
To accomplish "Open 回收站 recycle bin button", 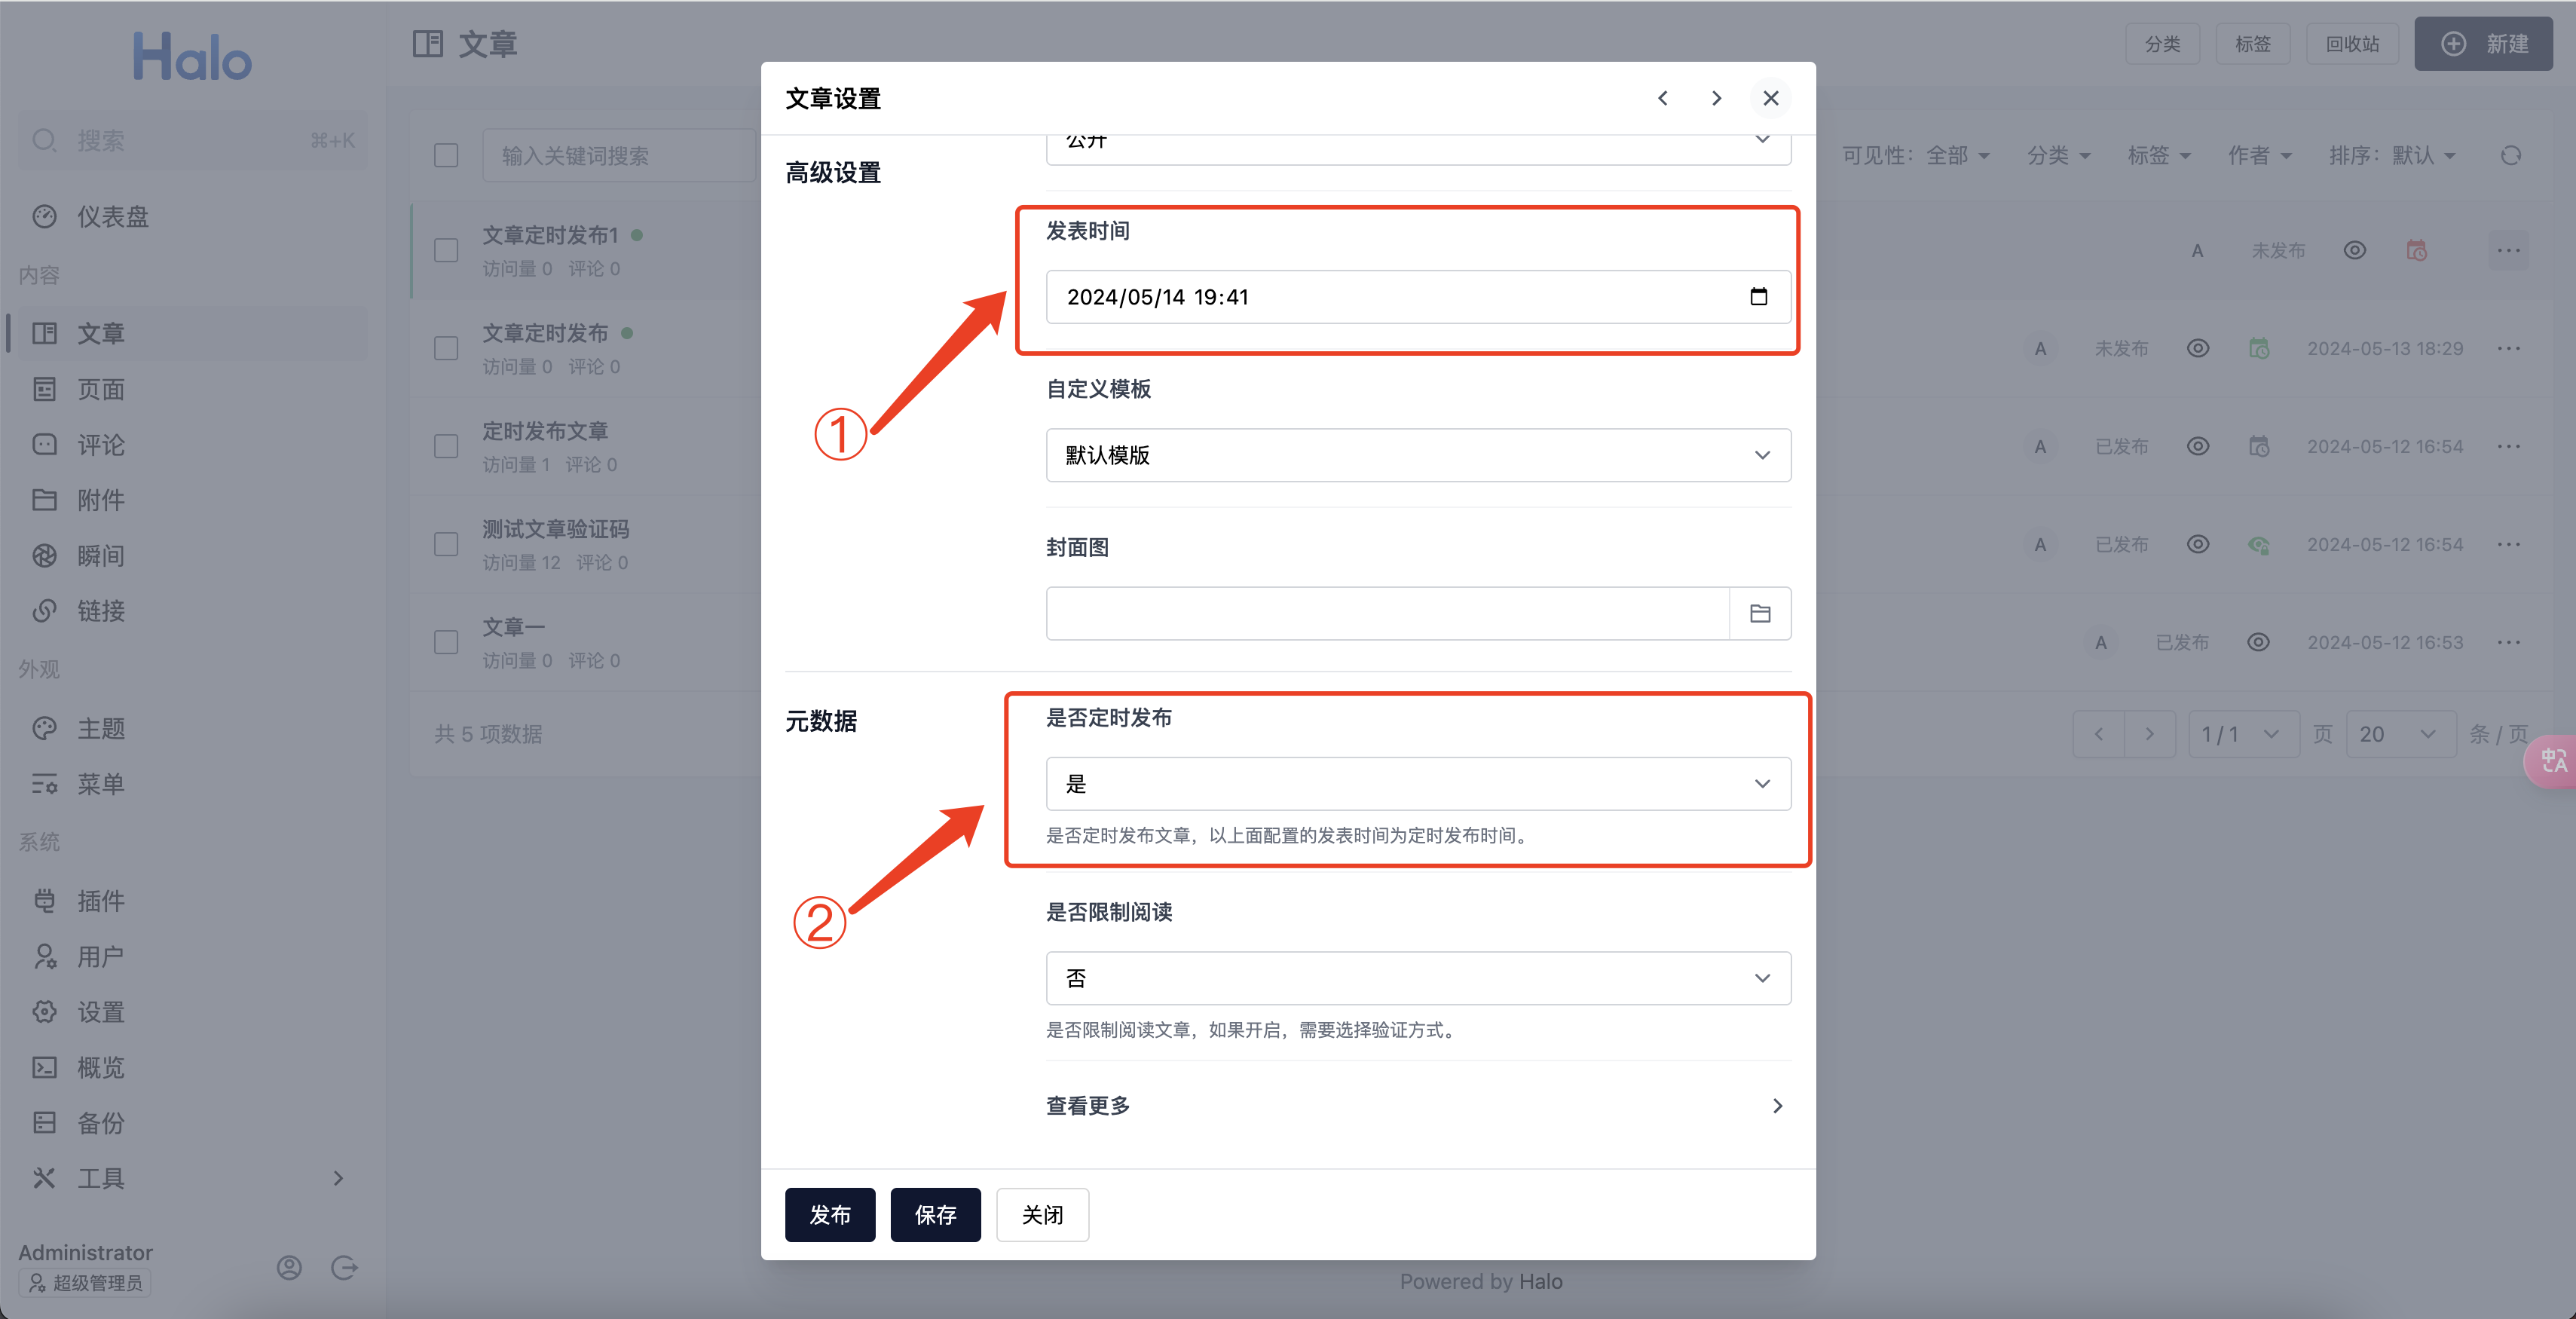I will 2351,44.
